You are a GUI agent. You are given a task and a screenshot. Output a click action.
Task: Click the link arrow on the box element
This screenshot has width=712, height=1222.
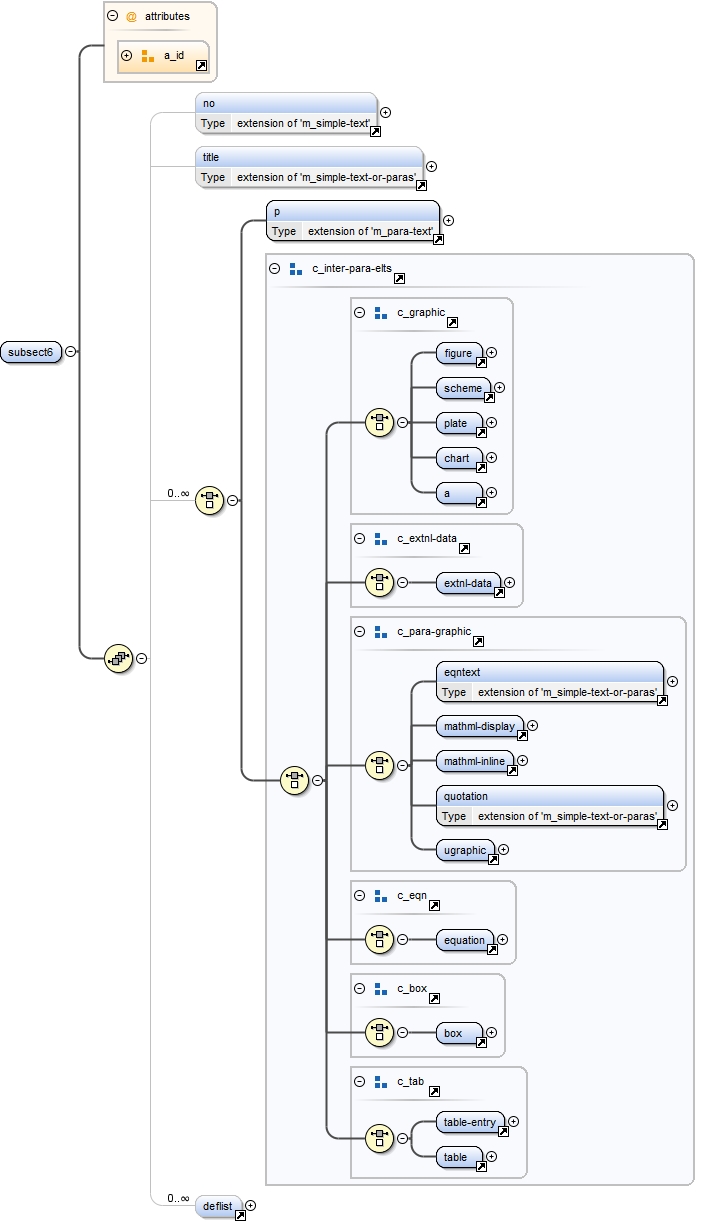pyautogui.click(x=480, y=1043)
